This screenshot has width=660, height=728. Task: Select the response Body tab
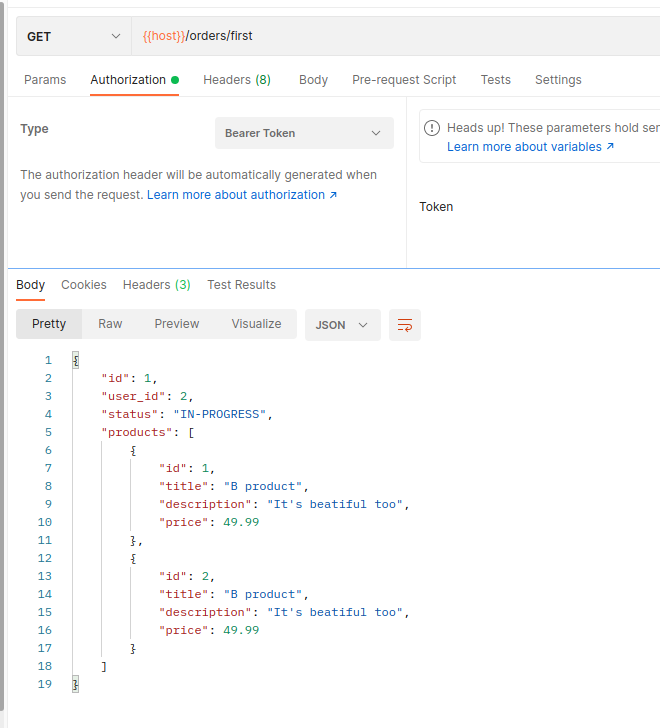[x=31, y=285]
